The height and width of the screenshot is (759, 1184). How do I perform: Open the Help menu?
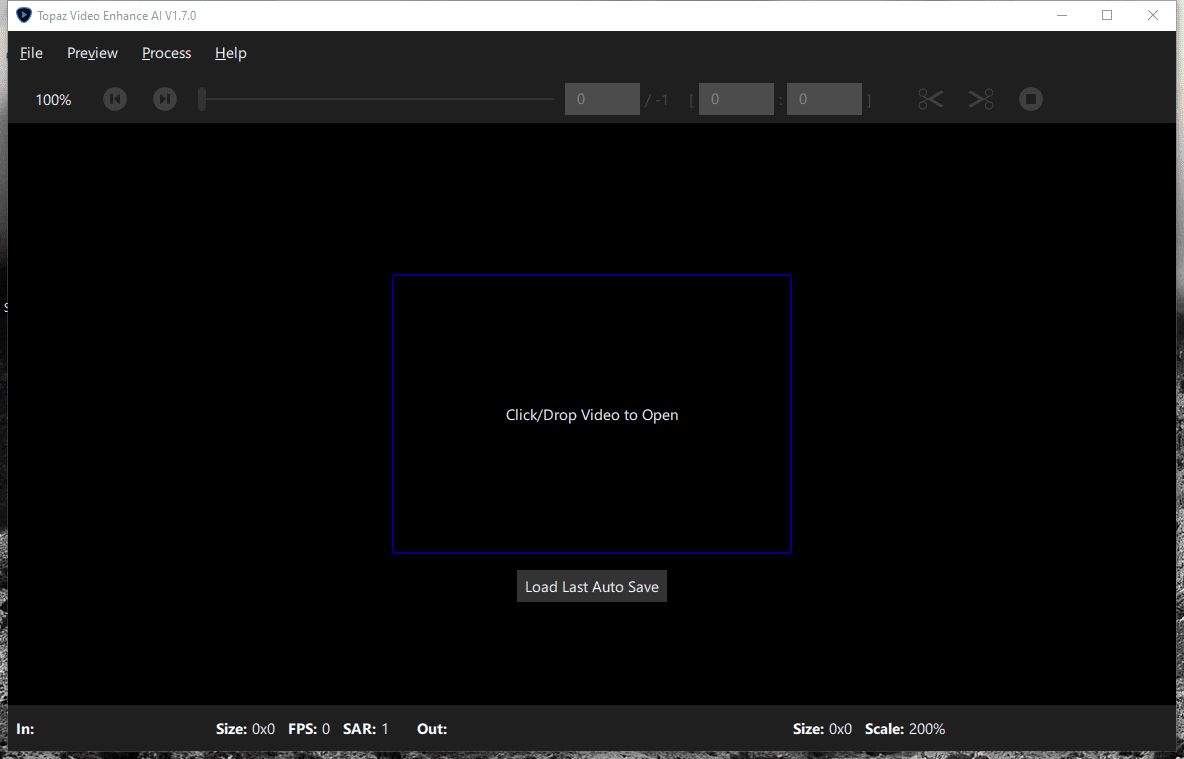click(230, 53)
